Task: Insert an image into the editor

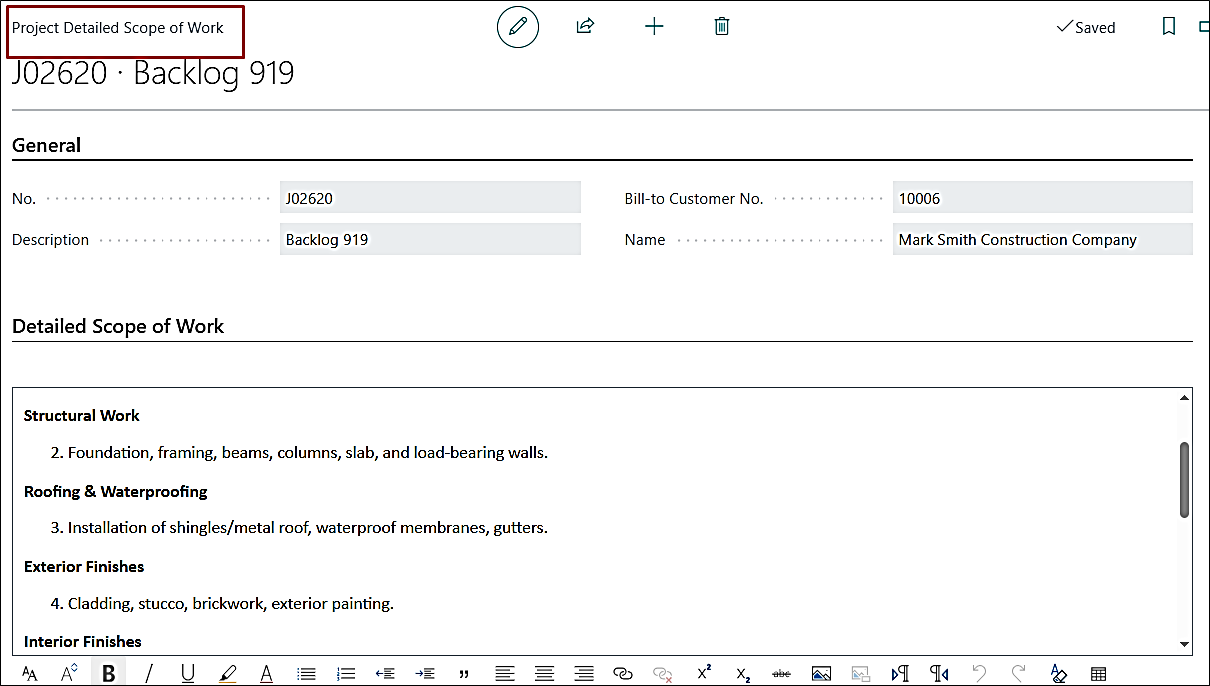Action: point(821,673)
